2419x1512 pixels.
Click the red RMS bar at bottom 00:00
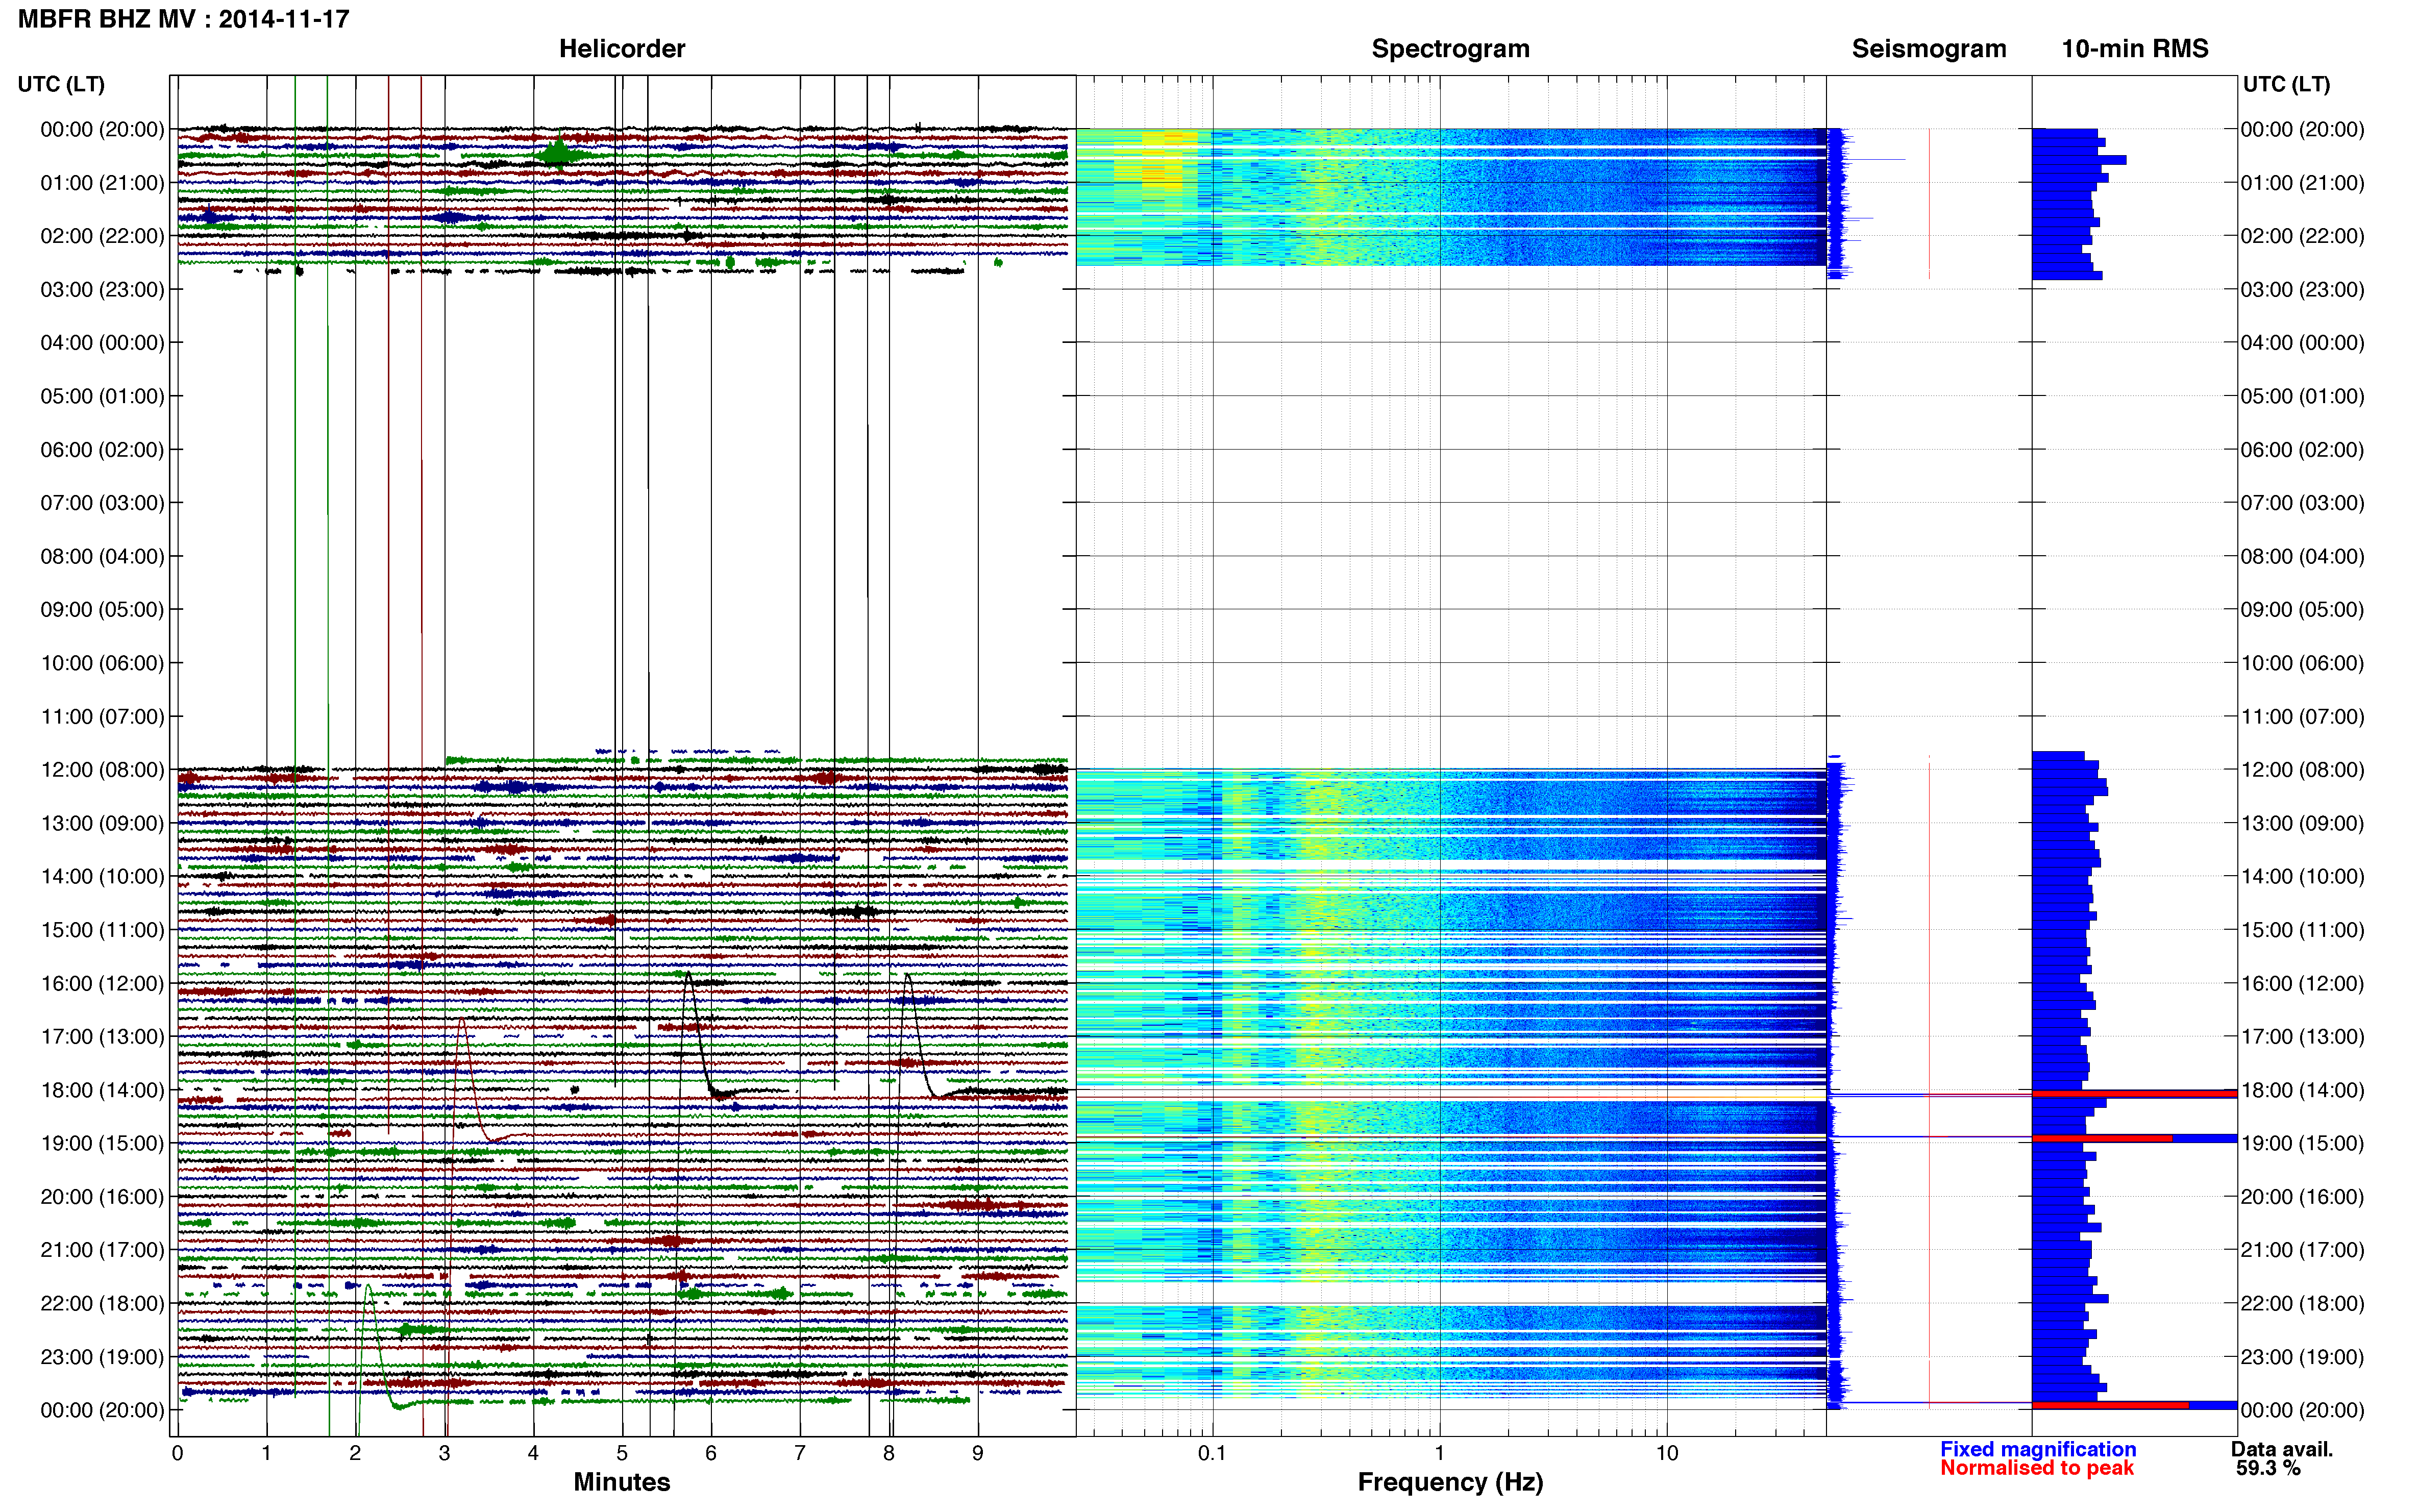point(2110,1405)
